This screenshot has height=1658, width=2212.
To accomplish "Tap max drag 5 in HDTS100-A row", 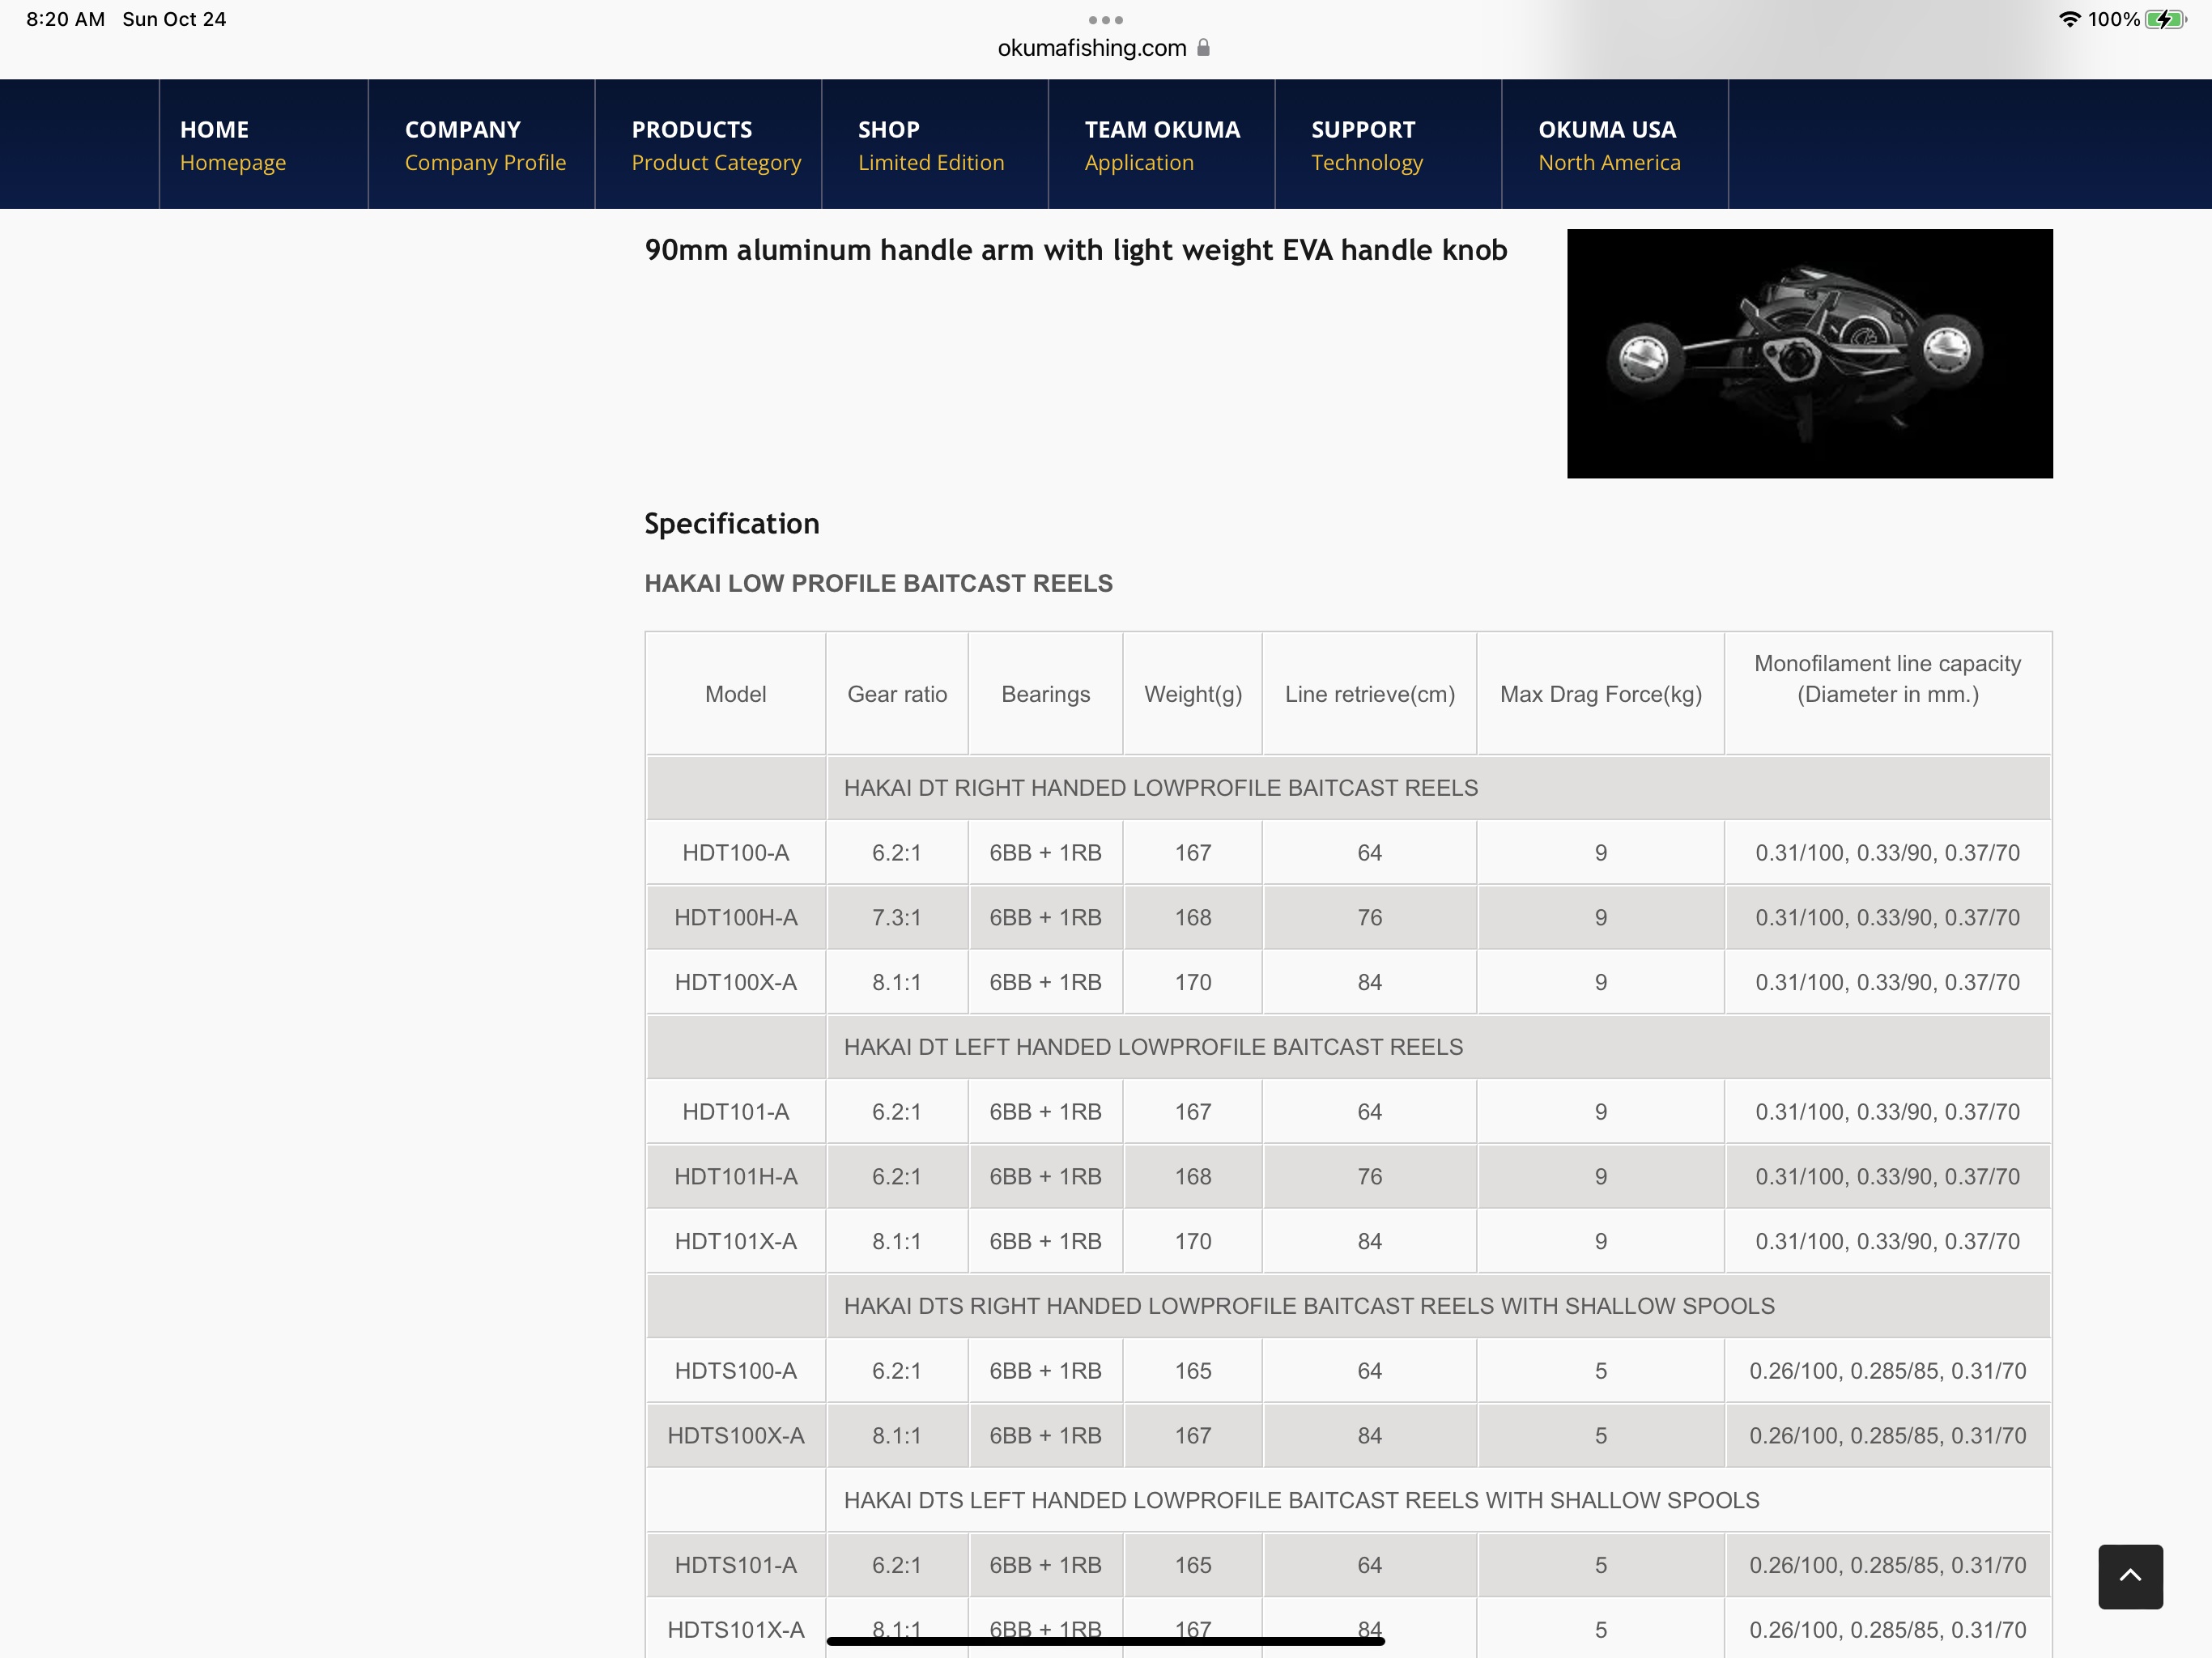I will pos(1600,1371).
